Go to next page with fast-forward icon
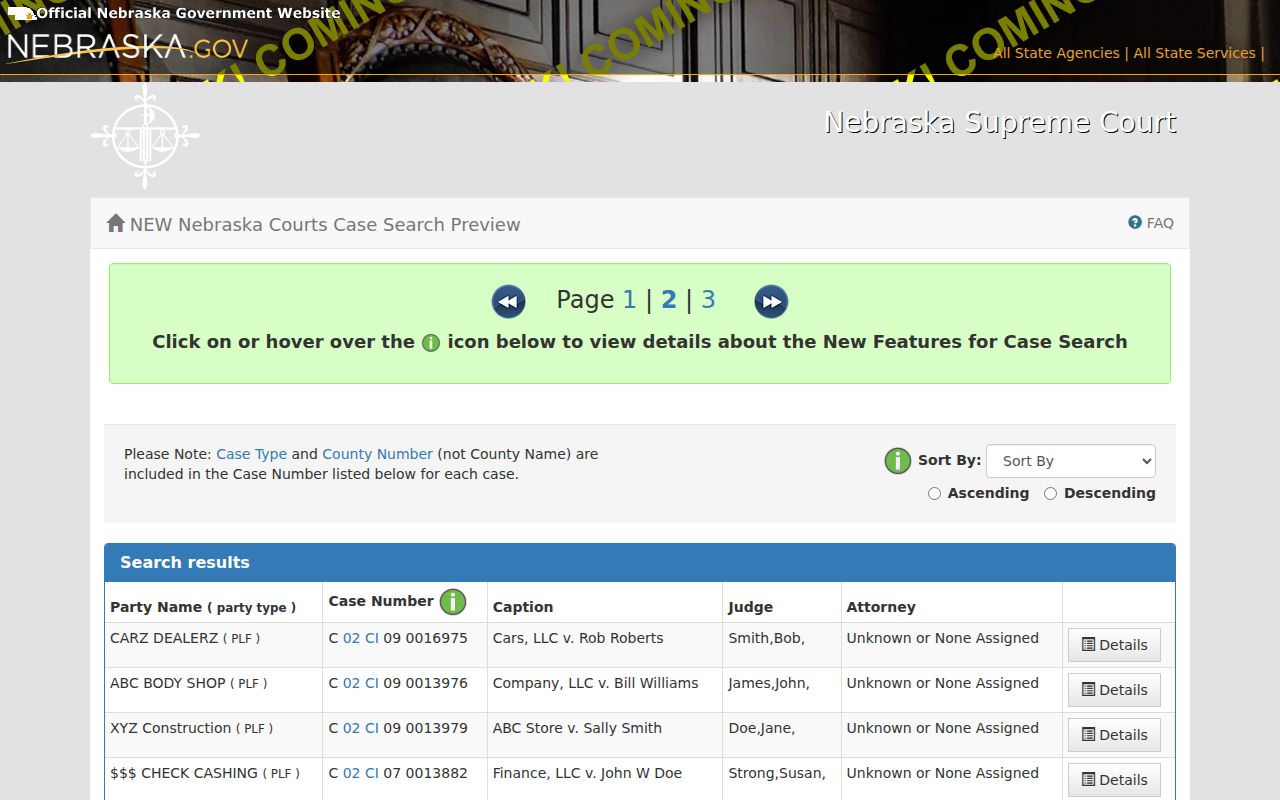This screenshot has height=800, width=1280. 771,301
